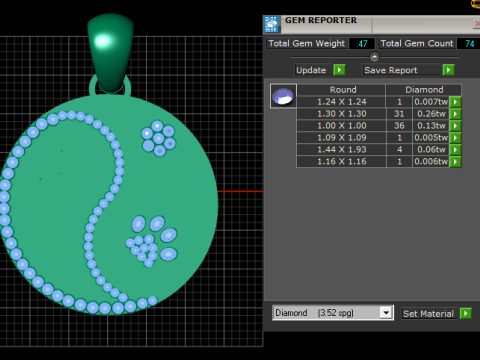Select the 1.16 X 1.16 size cell

pyautogui.click(x=341, y=162)
